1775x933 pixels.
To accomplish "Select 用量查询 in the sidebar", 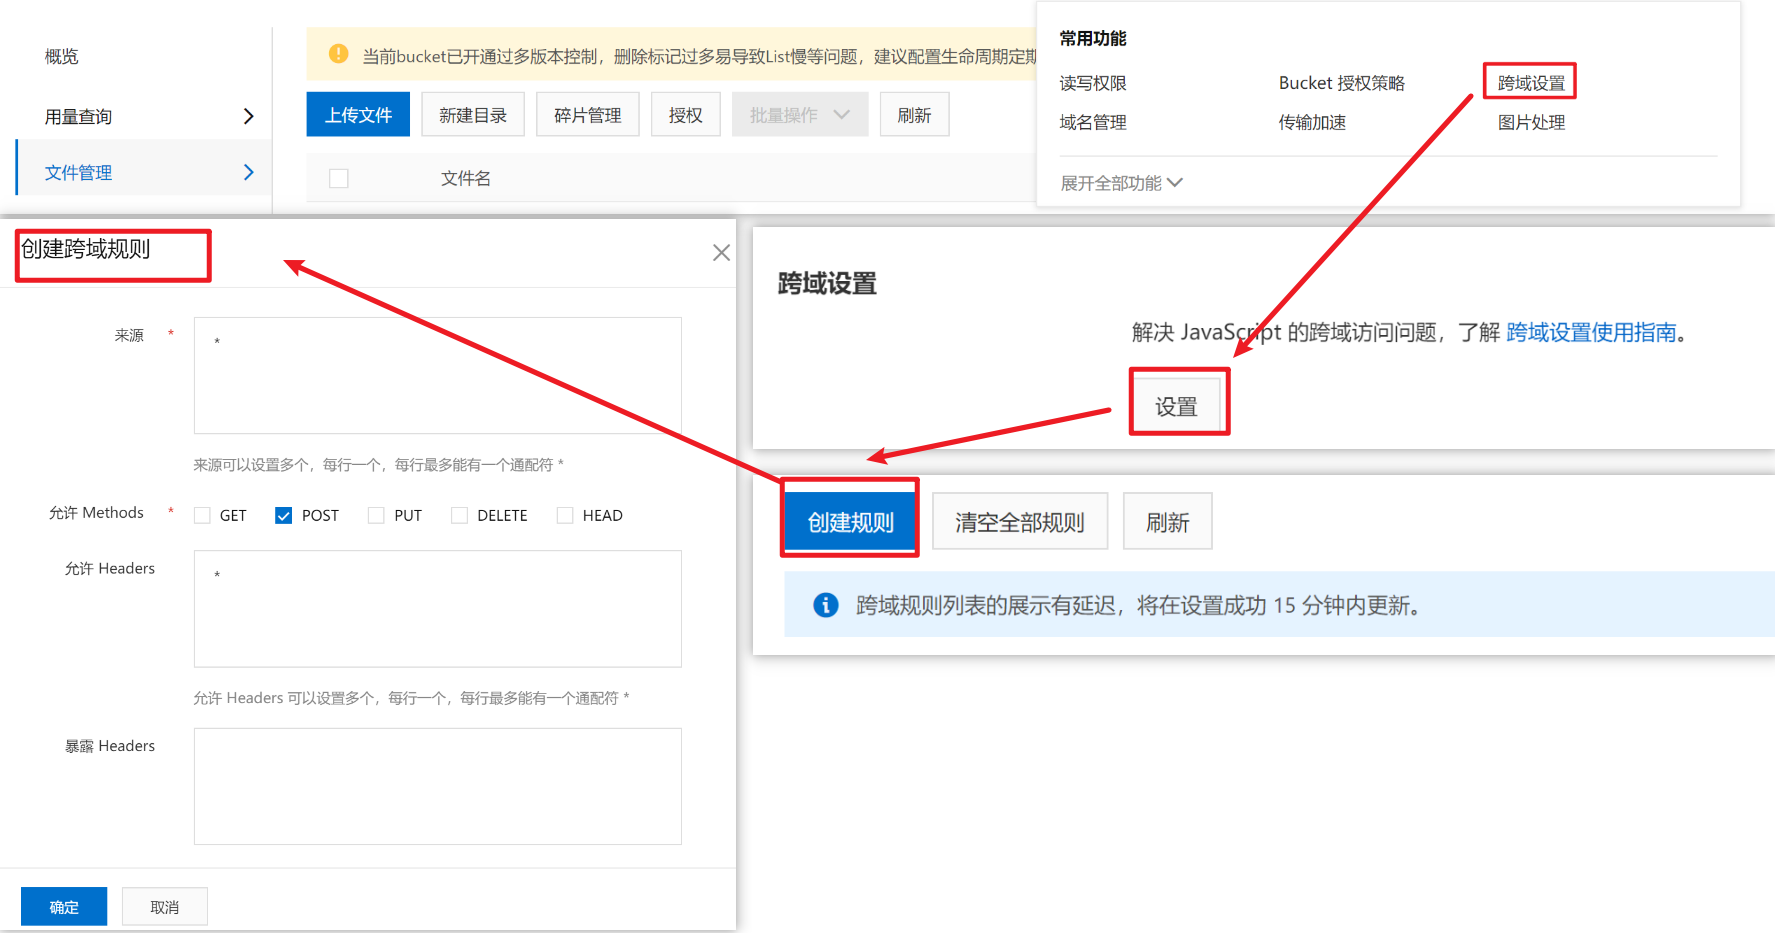I will coord(79,117).
